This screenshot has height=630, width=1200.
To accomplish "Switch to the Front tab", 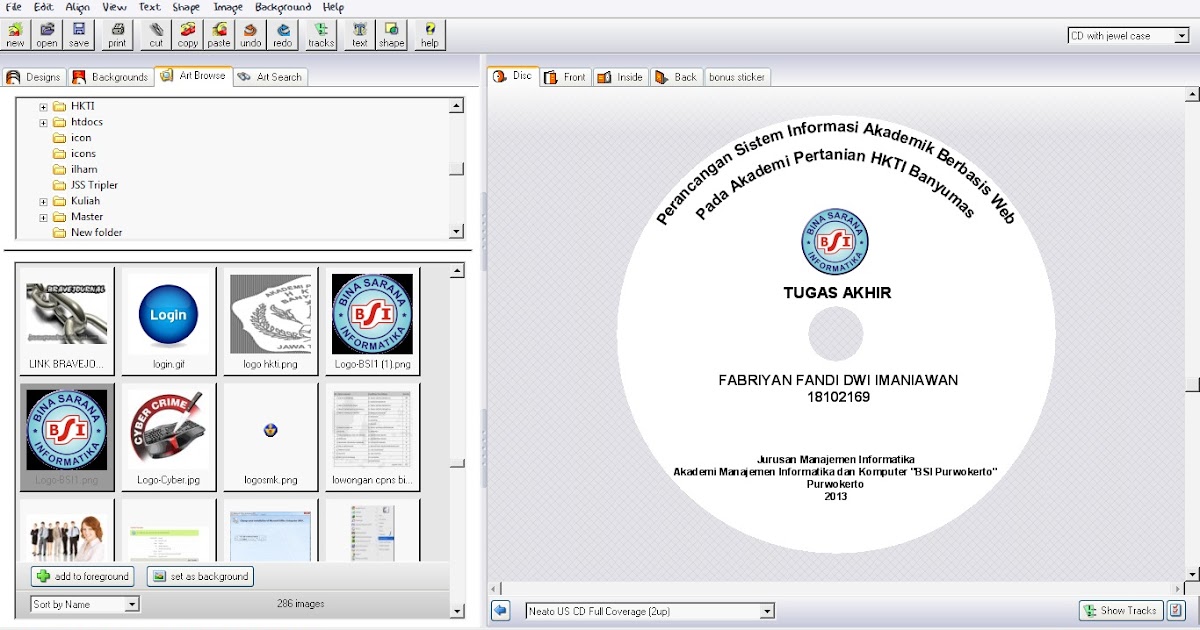I will [565, 77].
